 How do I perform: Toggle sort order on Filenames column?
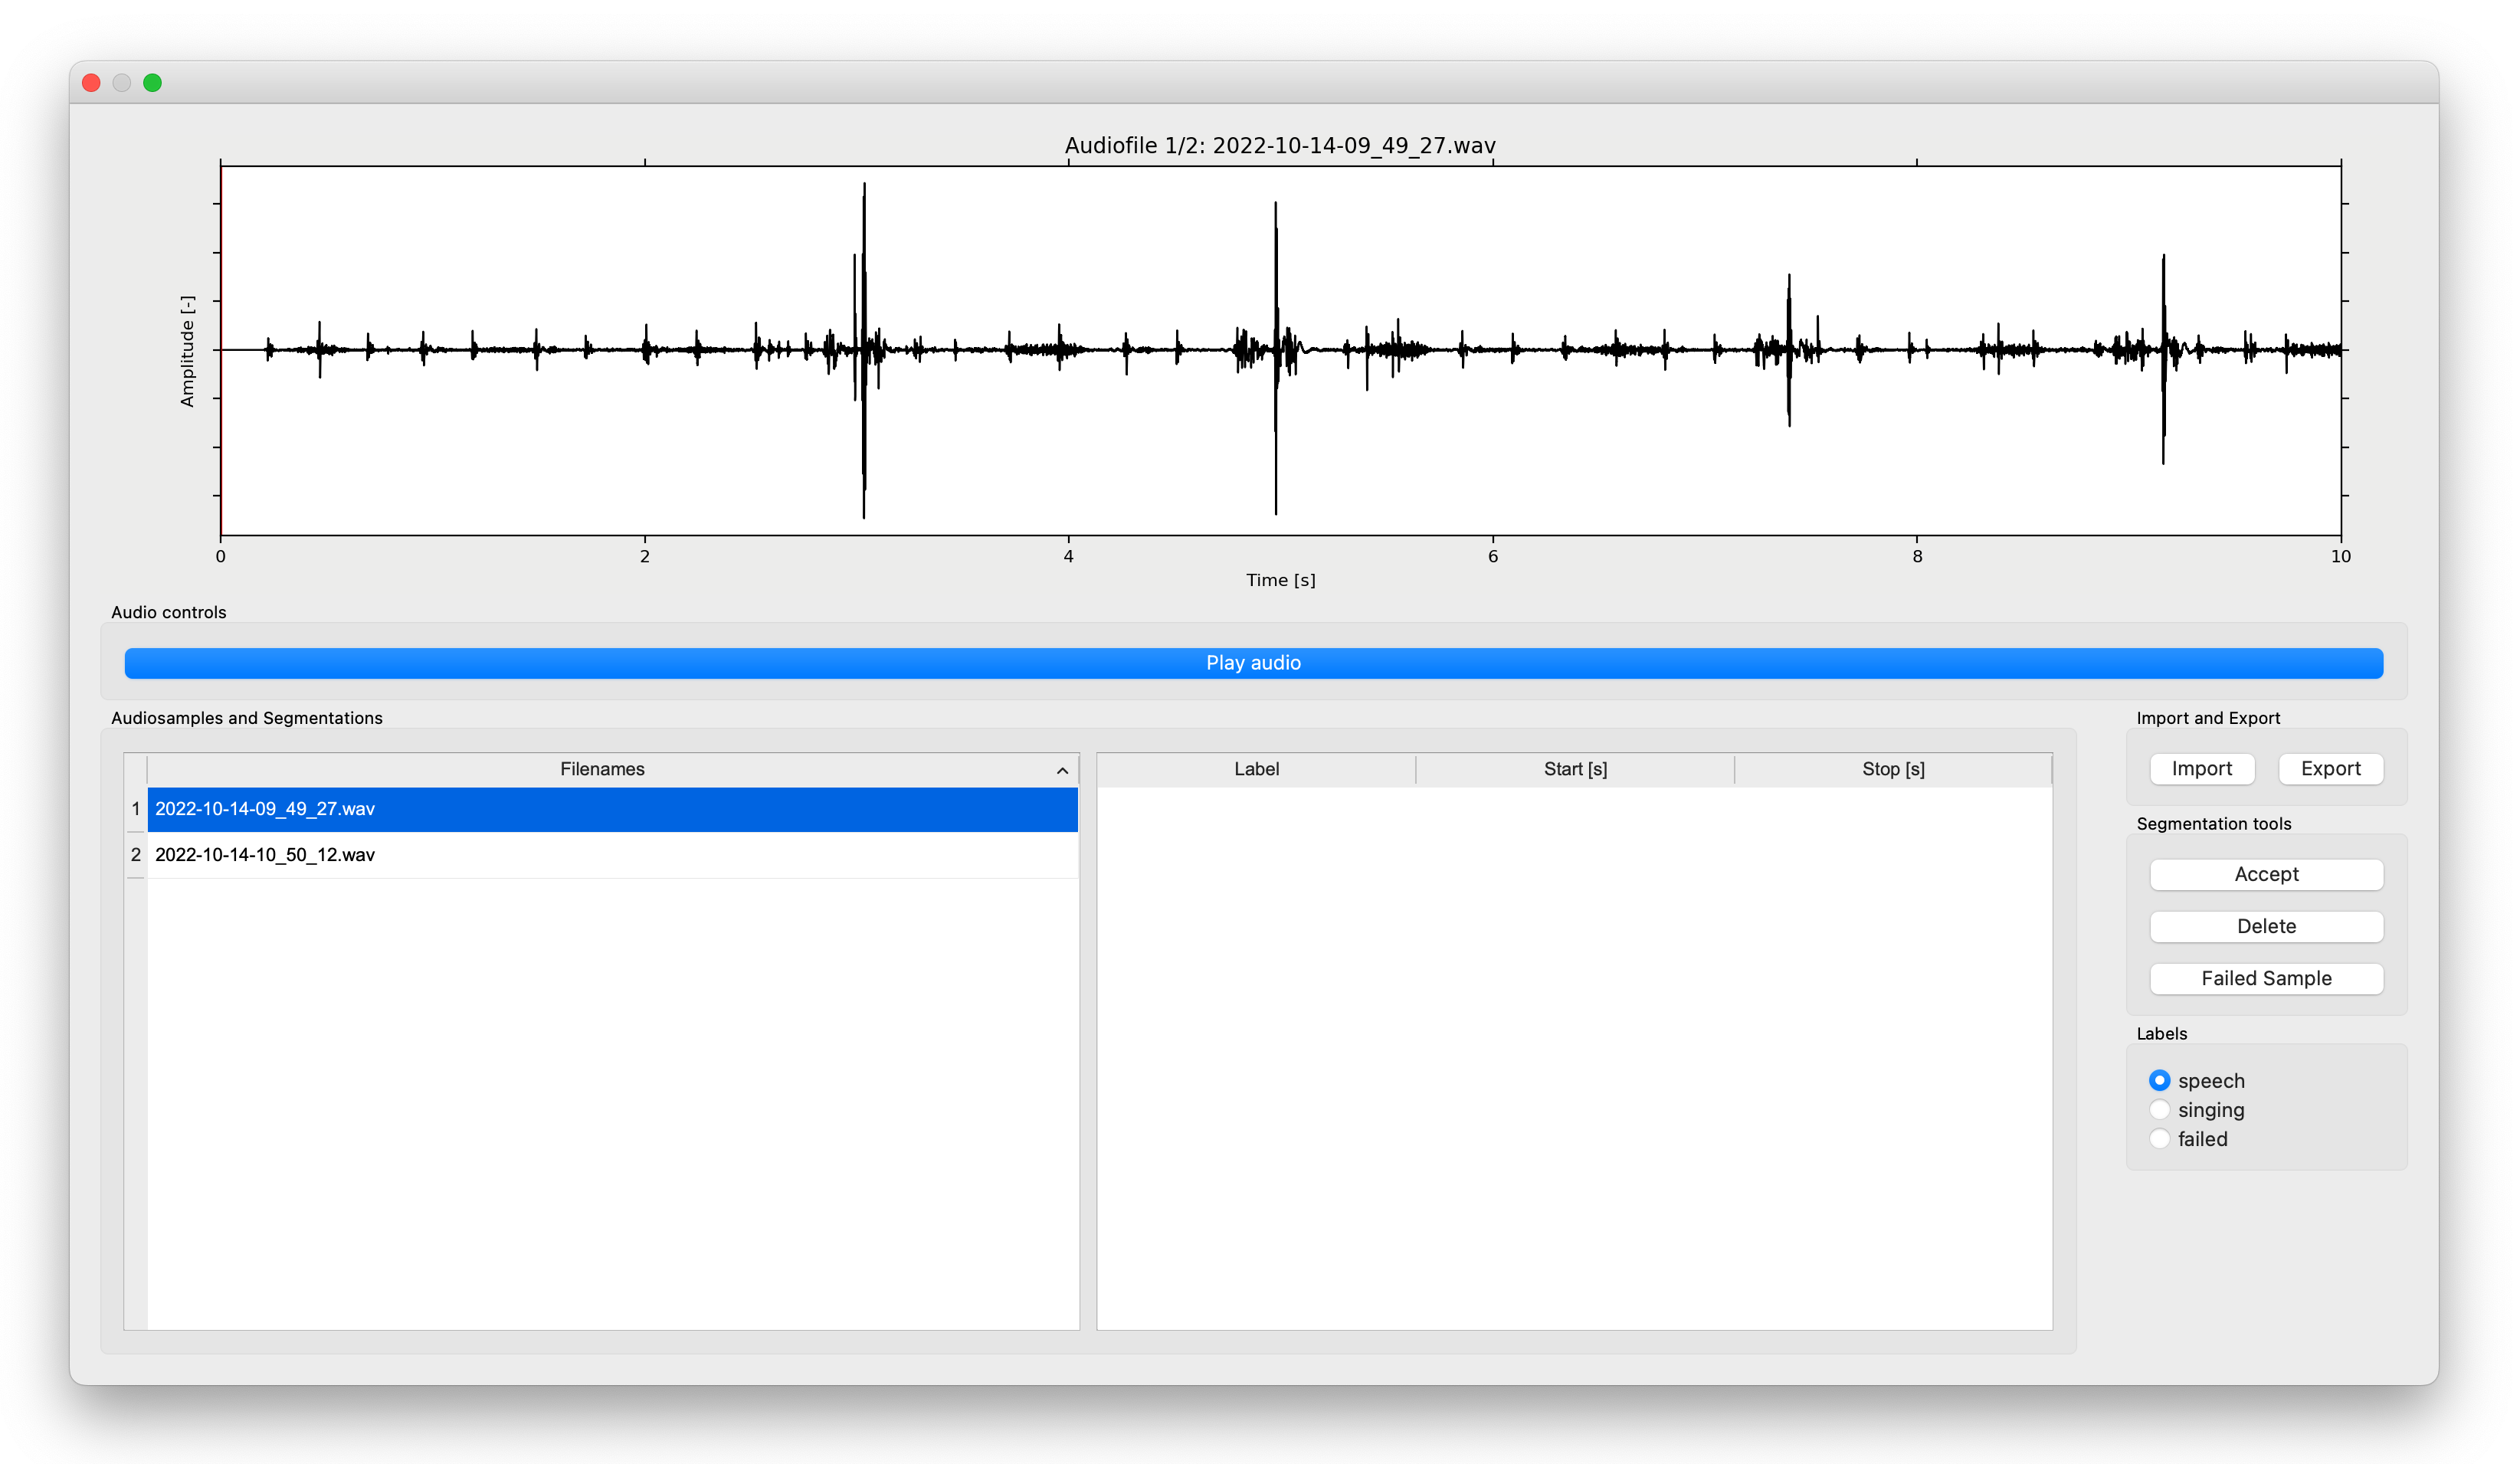point(1062,770)
